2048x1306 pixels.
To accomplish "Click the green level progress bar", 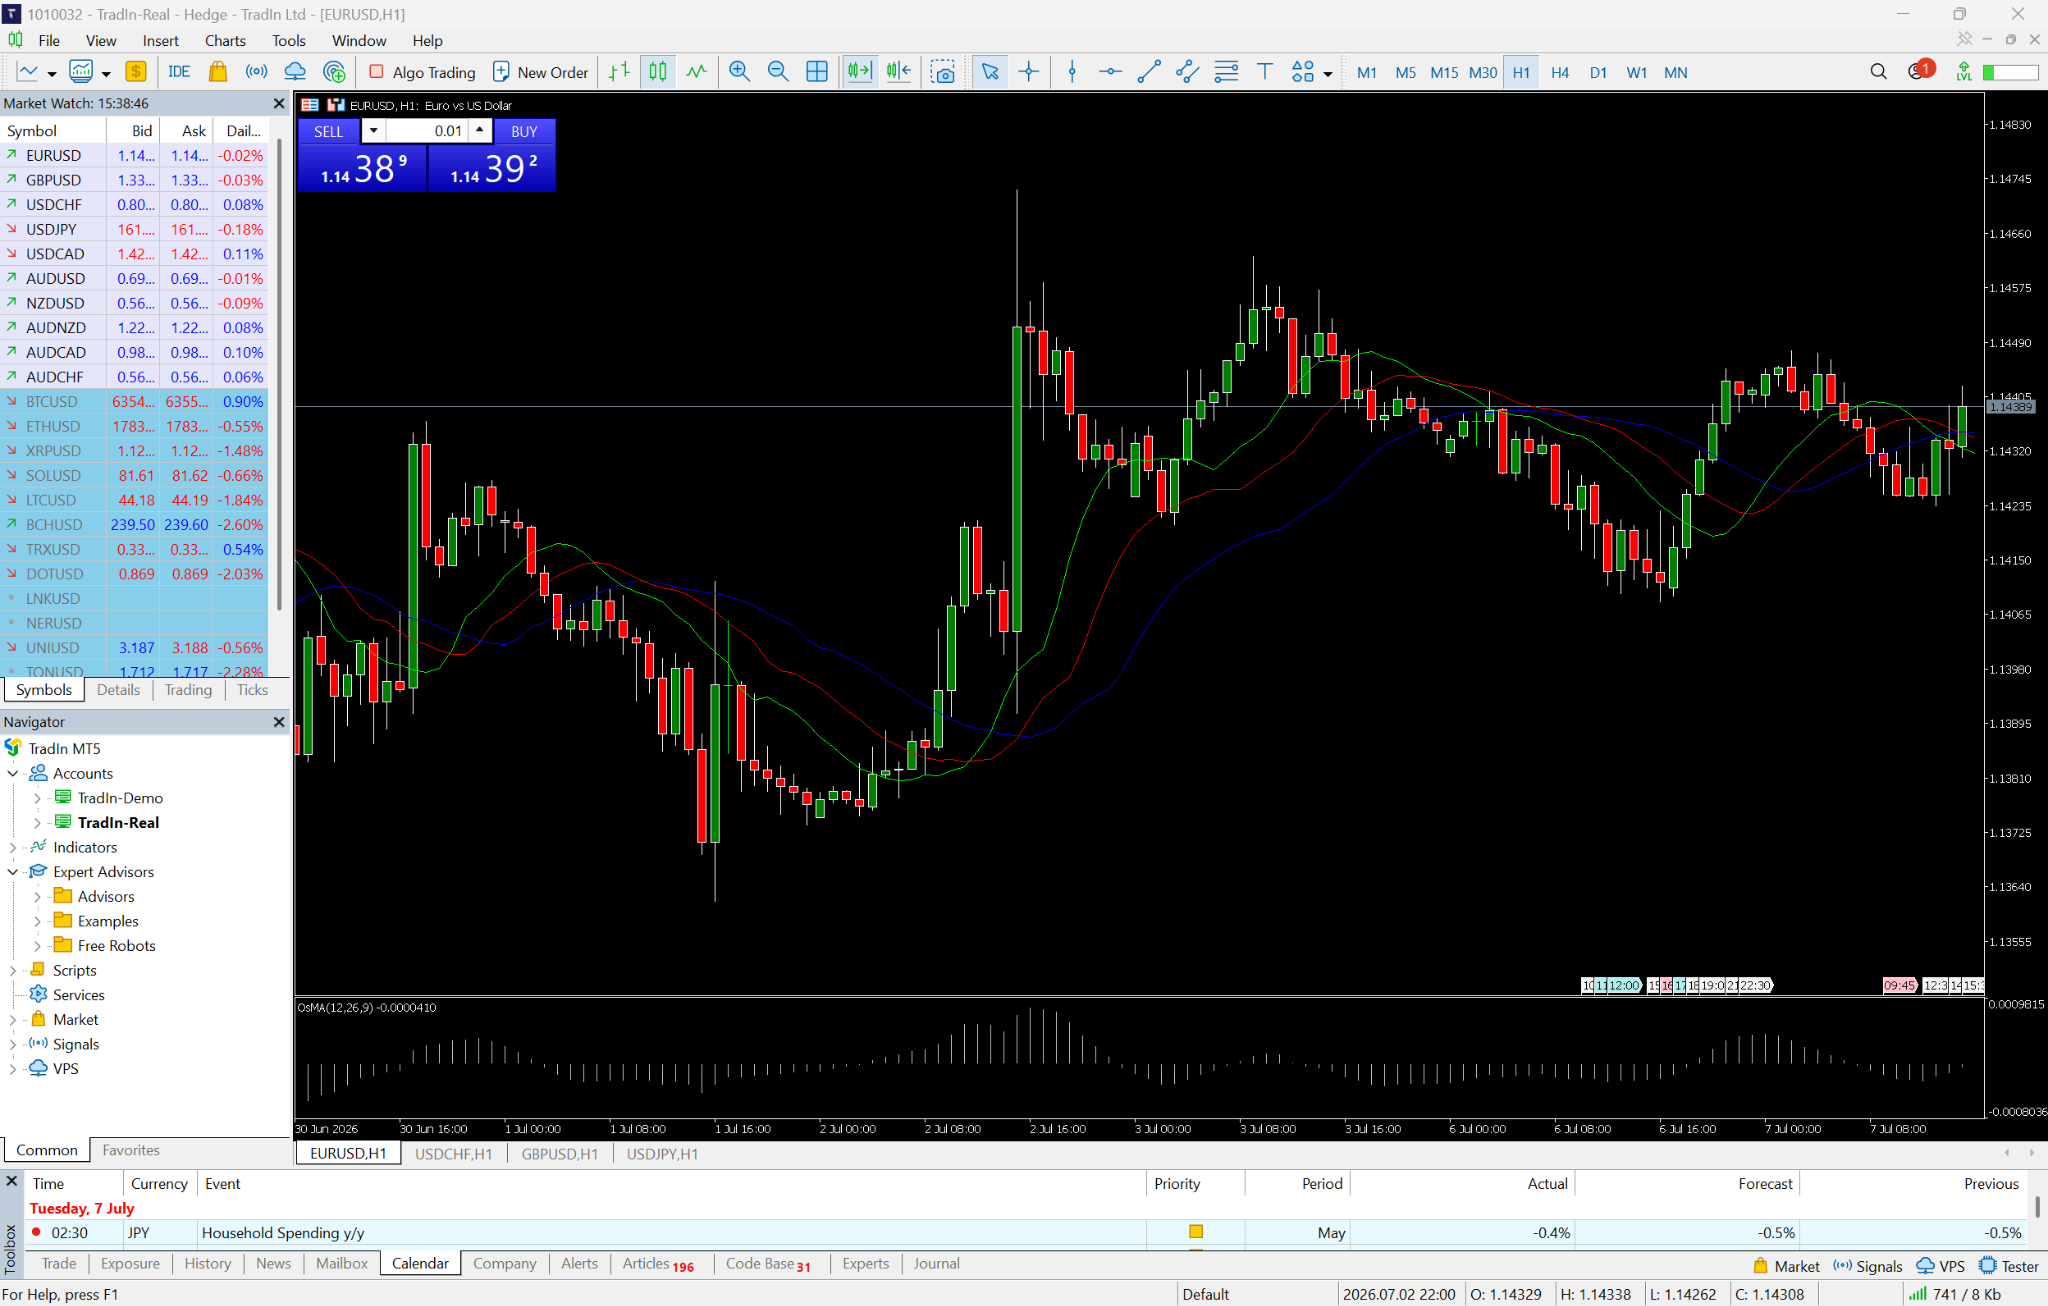I will pyautogui.click(x=2010, y=72).
